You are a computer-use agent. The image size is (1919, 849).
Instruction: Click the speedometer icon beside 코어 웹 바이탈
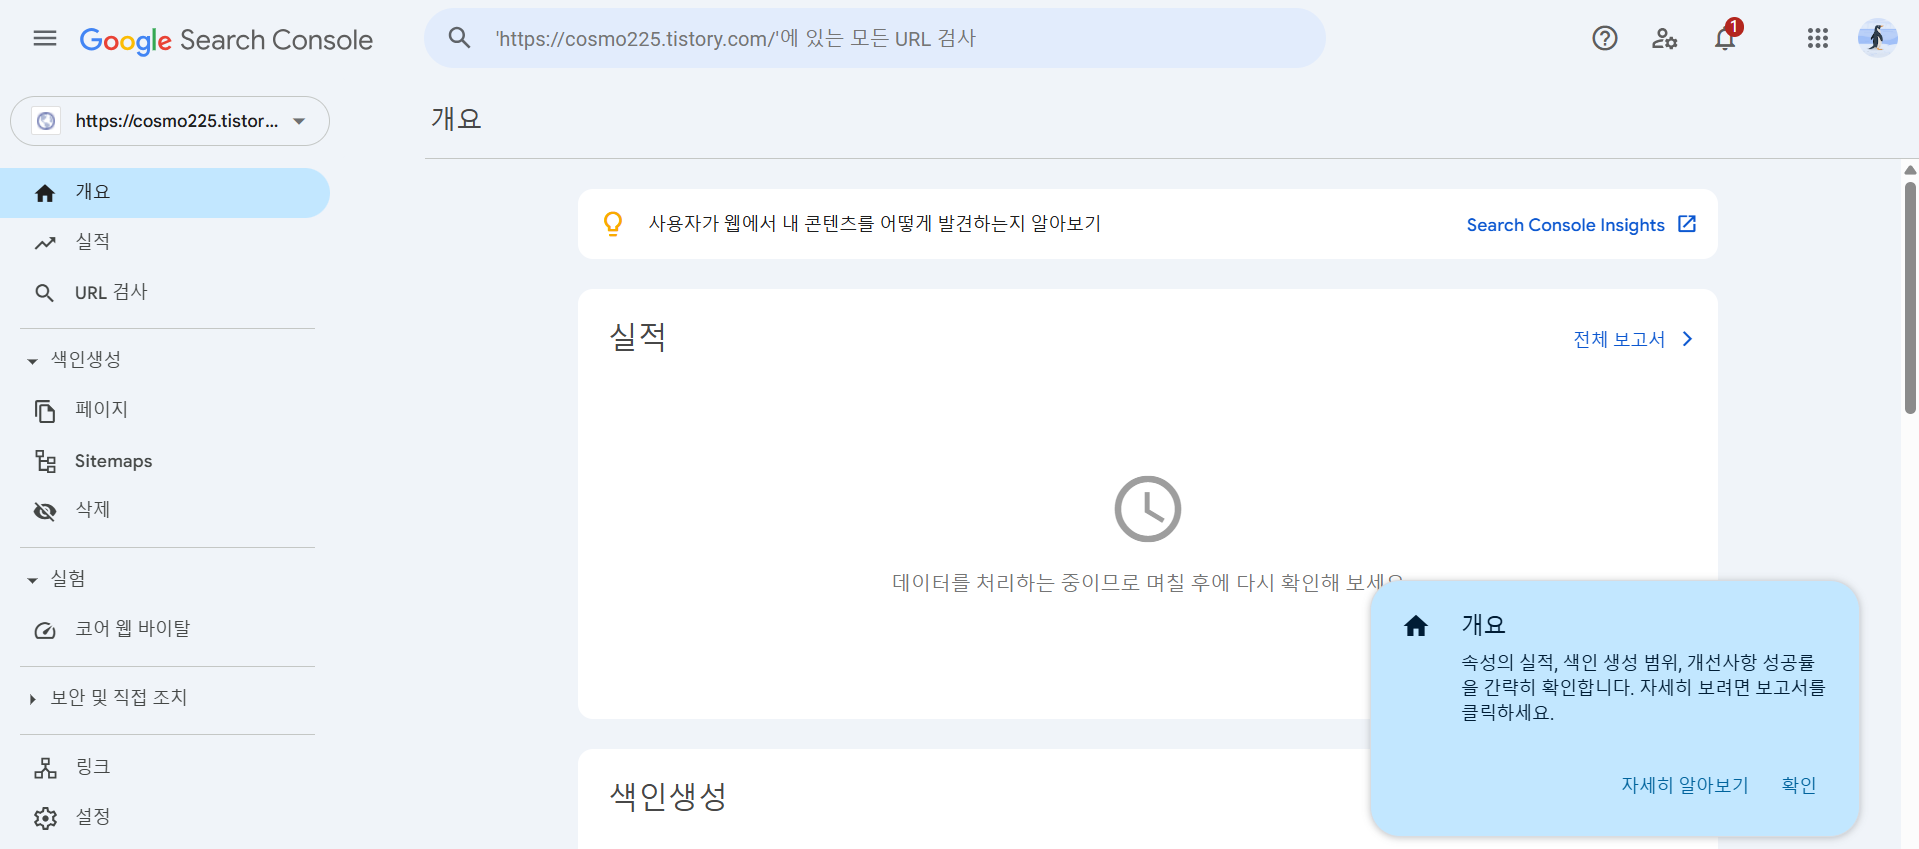point(45,630)
